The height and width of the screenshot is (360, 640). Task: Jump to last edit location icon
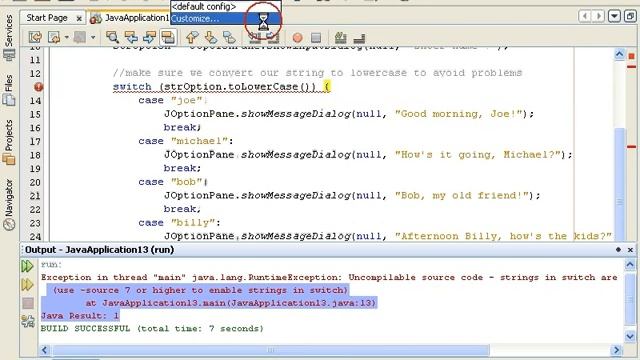[x=35, y=38]
